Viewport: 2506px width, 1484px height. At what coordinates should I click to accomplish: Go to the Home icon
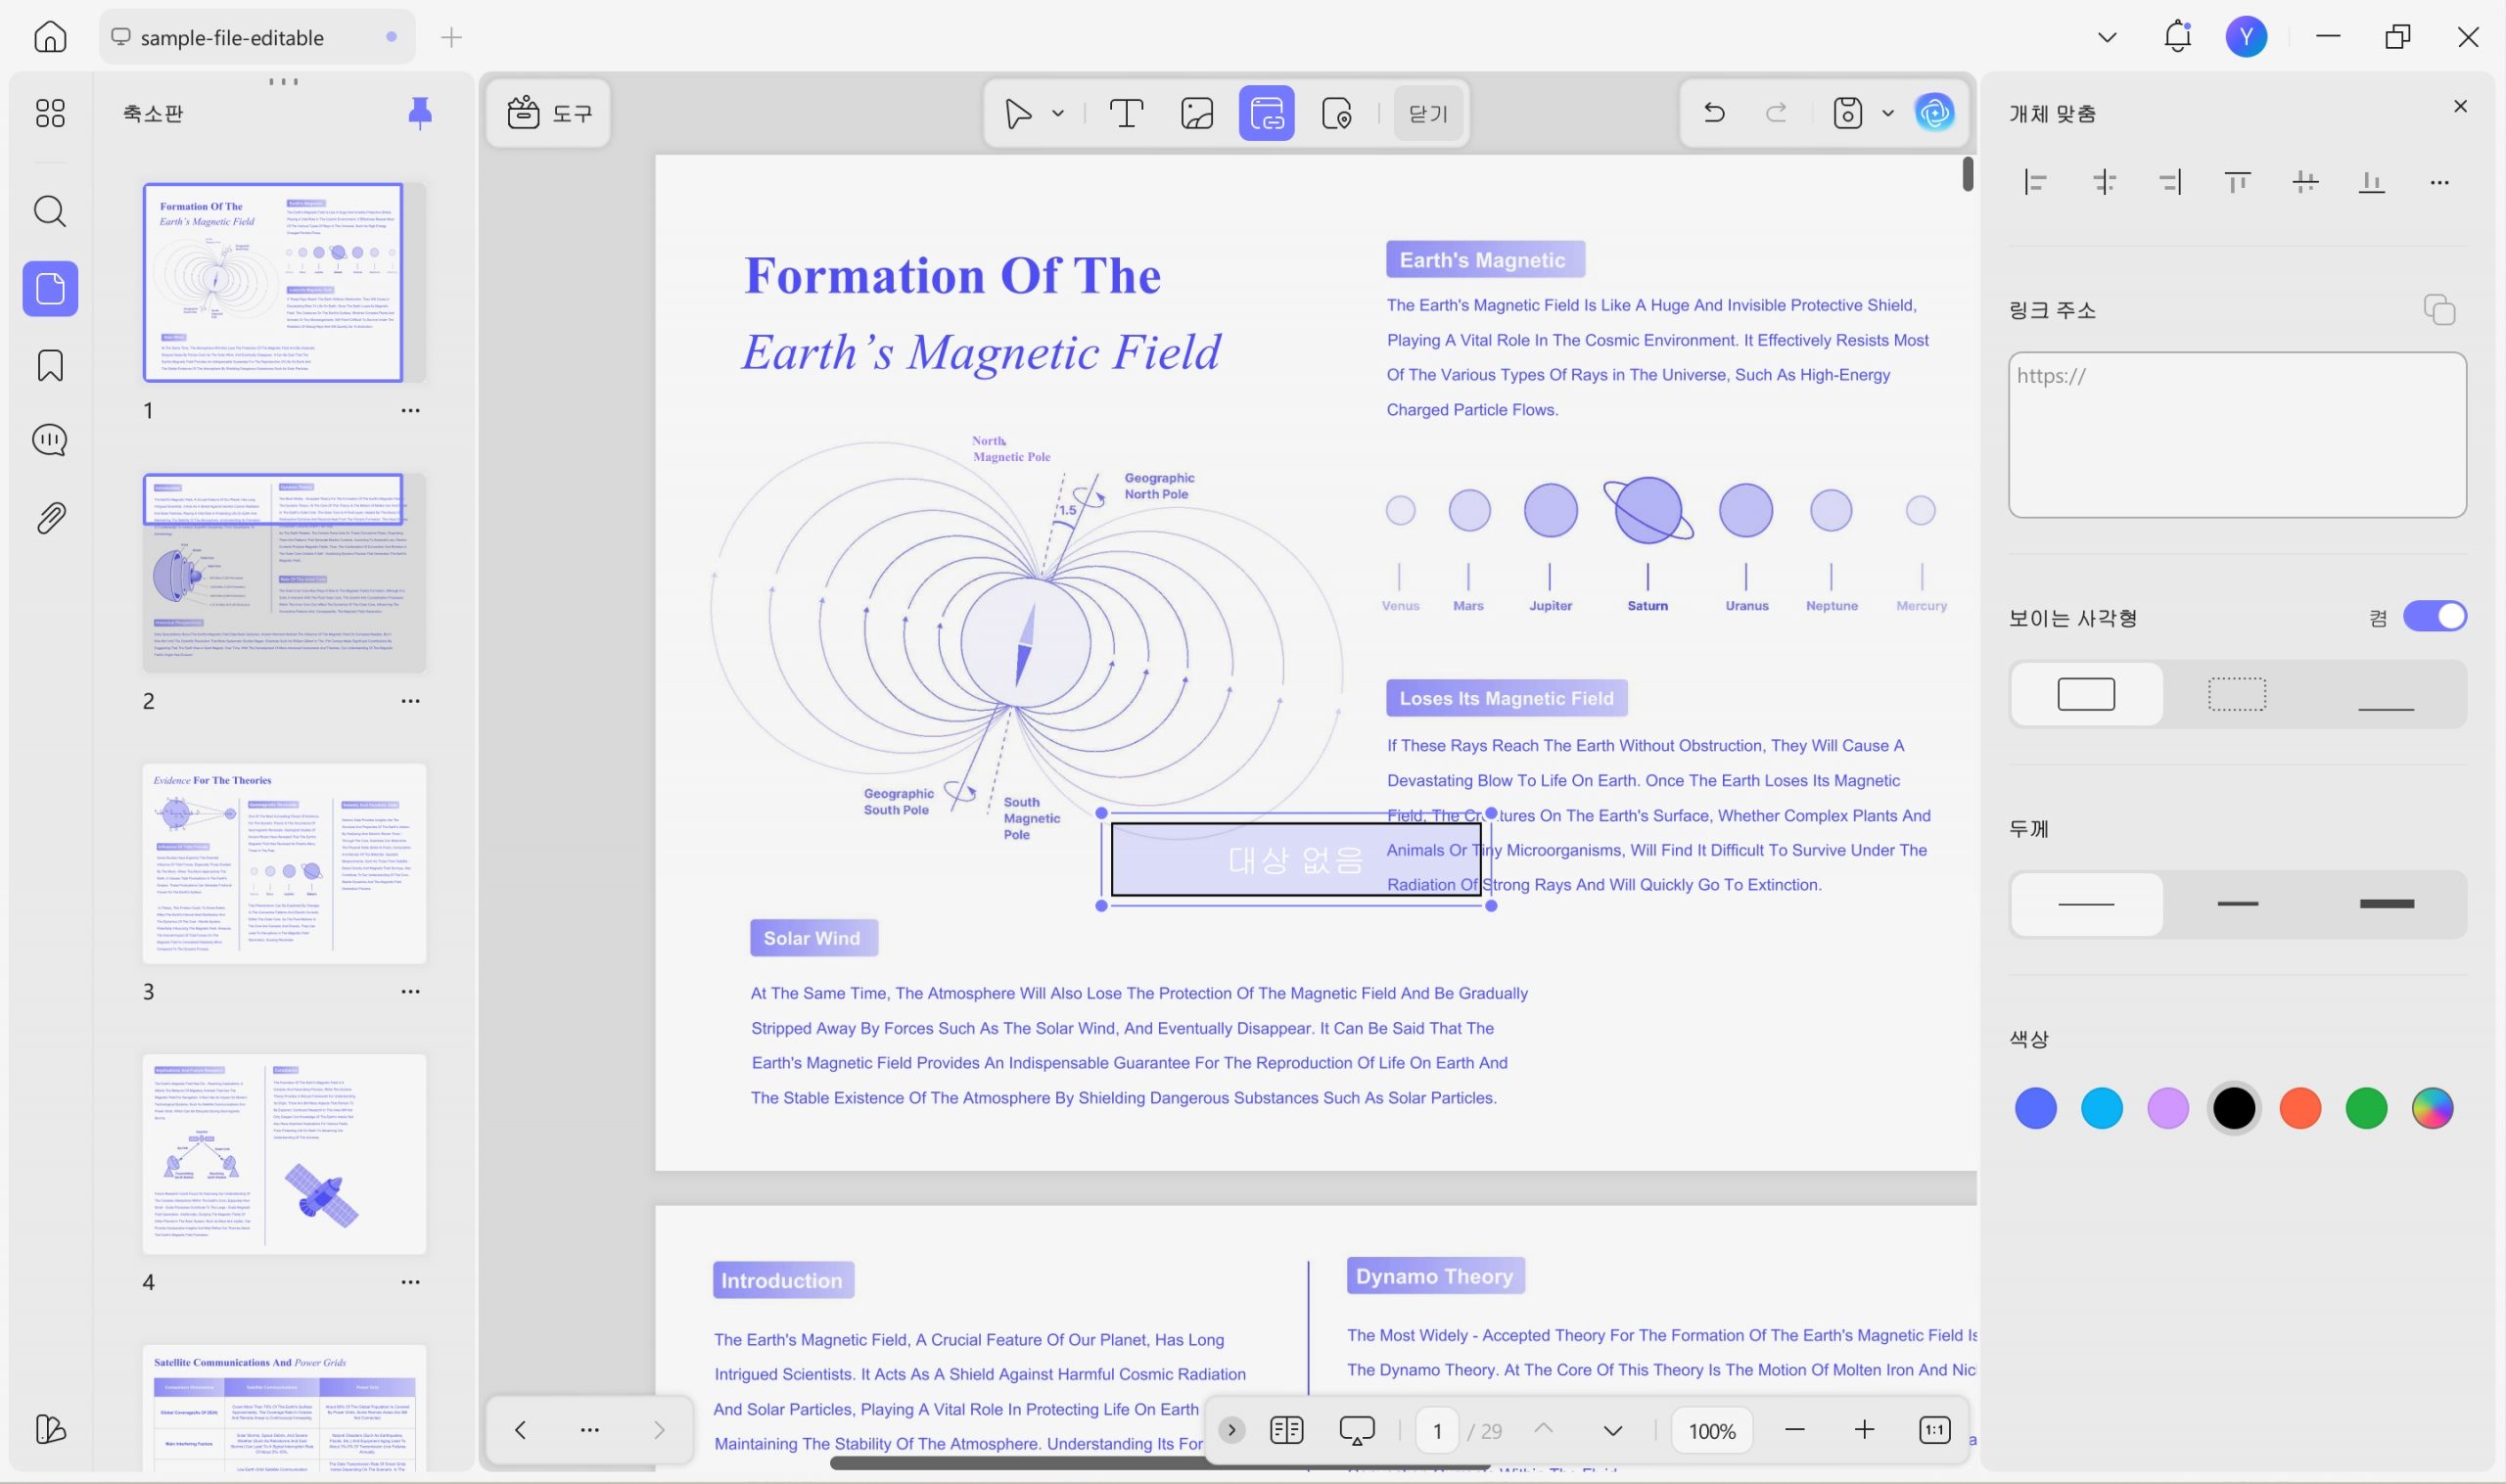click(50, 37)
